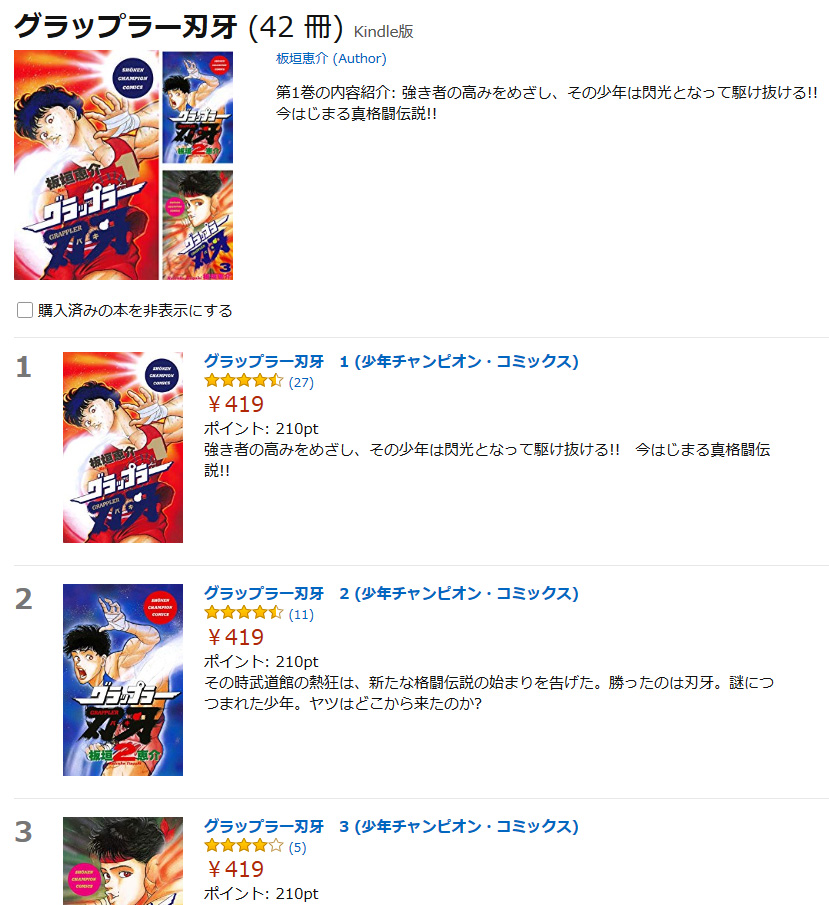Click the large volume 1 cover in the header
The width and height of the screenshot is (829, 905).
point(87,165)
